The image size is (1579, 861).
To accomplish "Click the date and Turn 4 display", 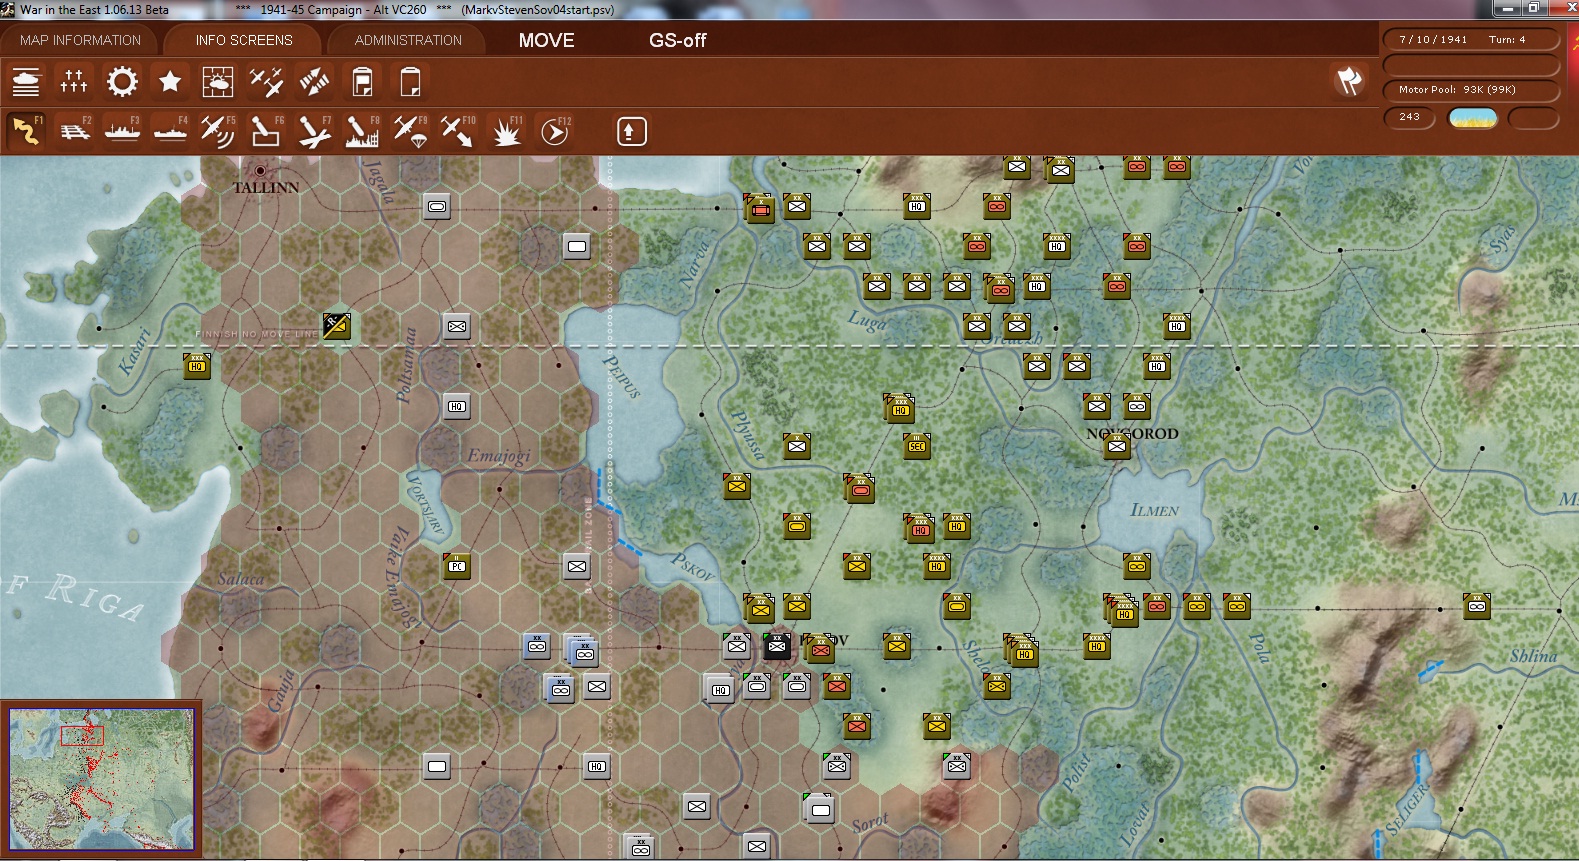I will [1471, 40].
